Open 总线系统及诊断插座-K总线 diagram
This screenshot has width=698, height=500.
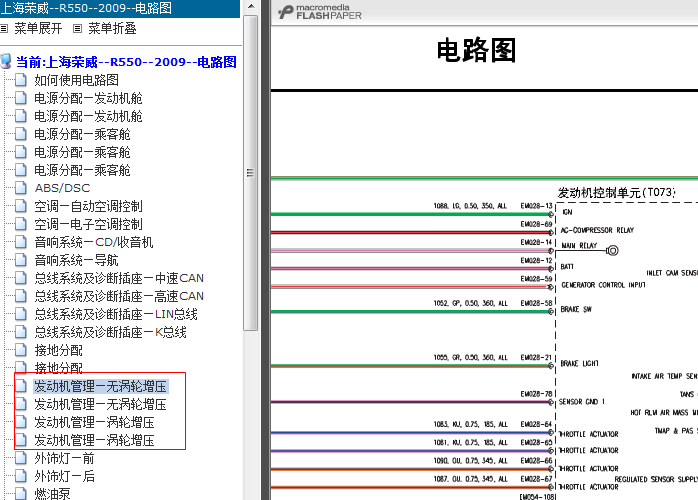point(110,332)
